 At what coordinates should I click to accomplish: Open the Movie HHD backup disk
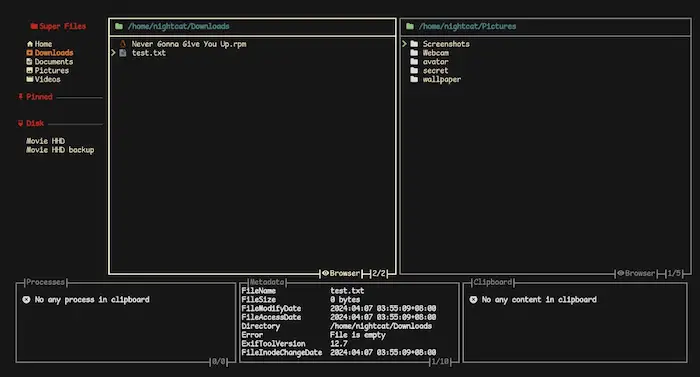(60, 150)
